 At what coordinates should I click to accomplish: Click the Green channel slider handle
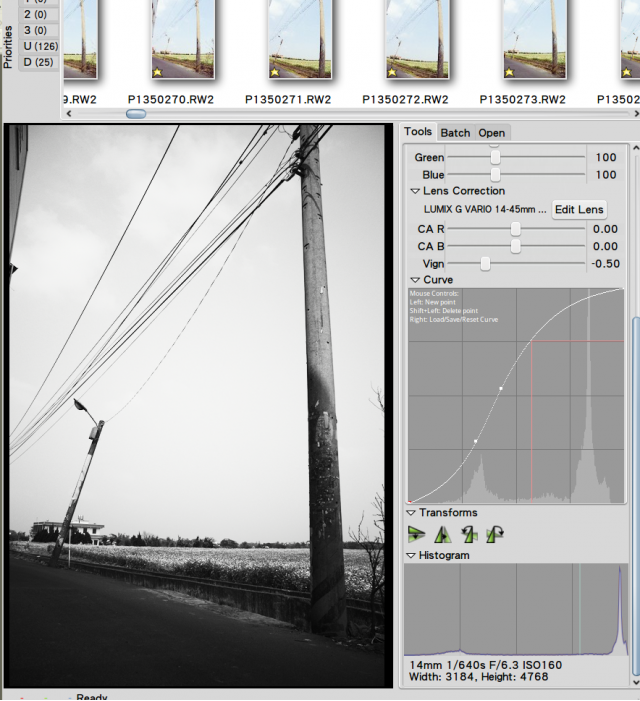[495, 157]
